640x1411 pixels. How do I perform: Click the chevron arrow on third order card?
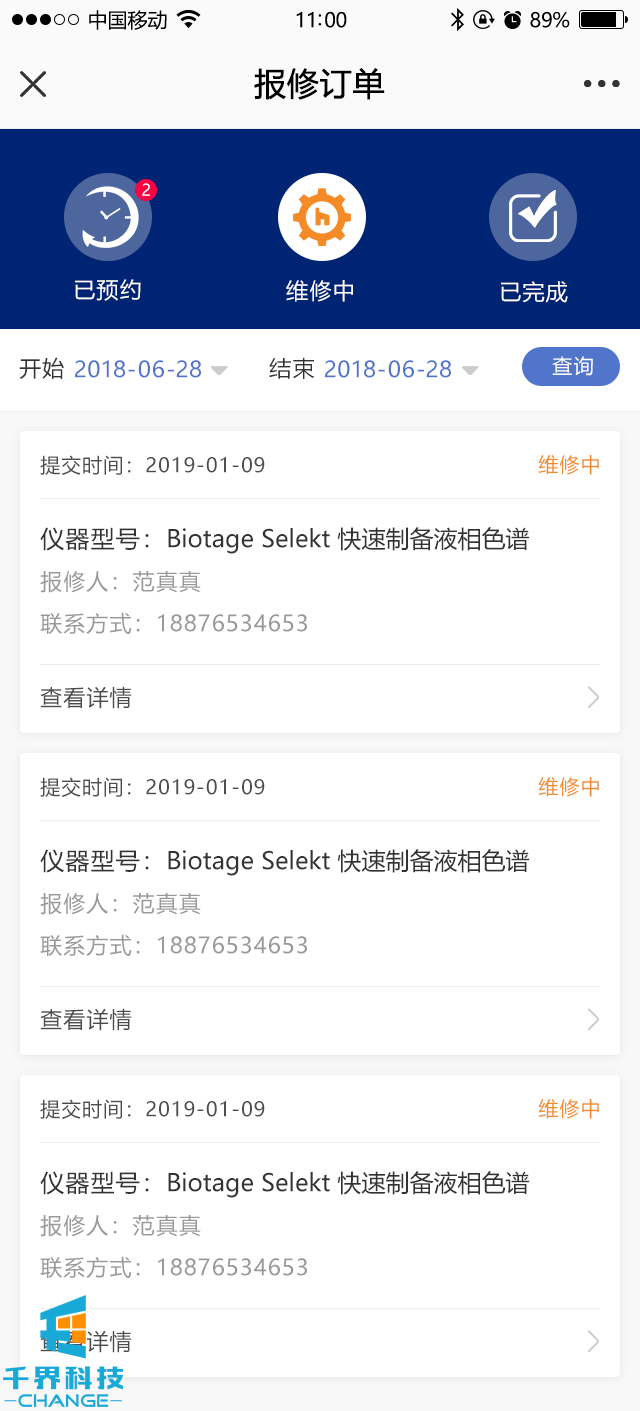click(593, 1342)
